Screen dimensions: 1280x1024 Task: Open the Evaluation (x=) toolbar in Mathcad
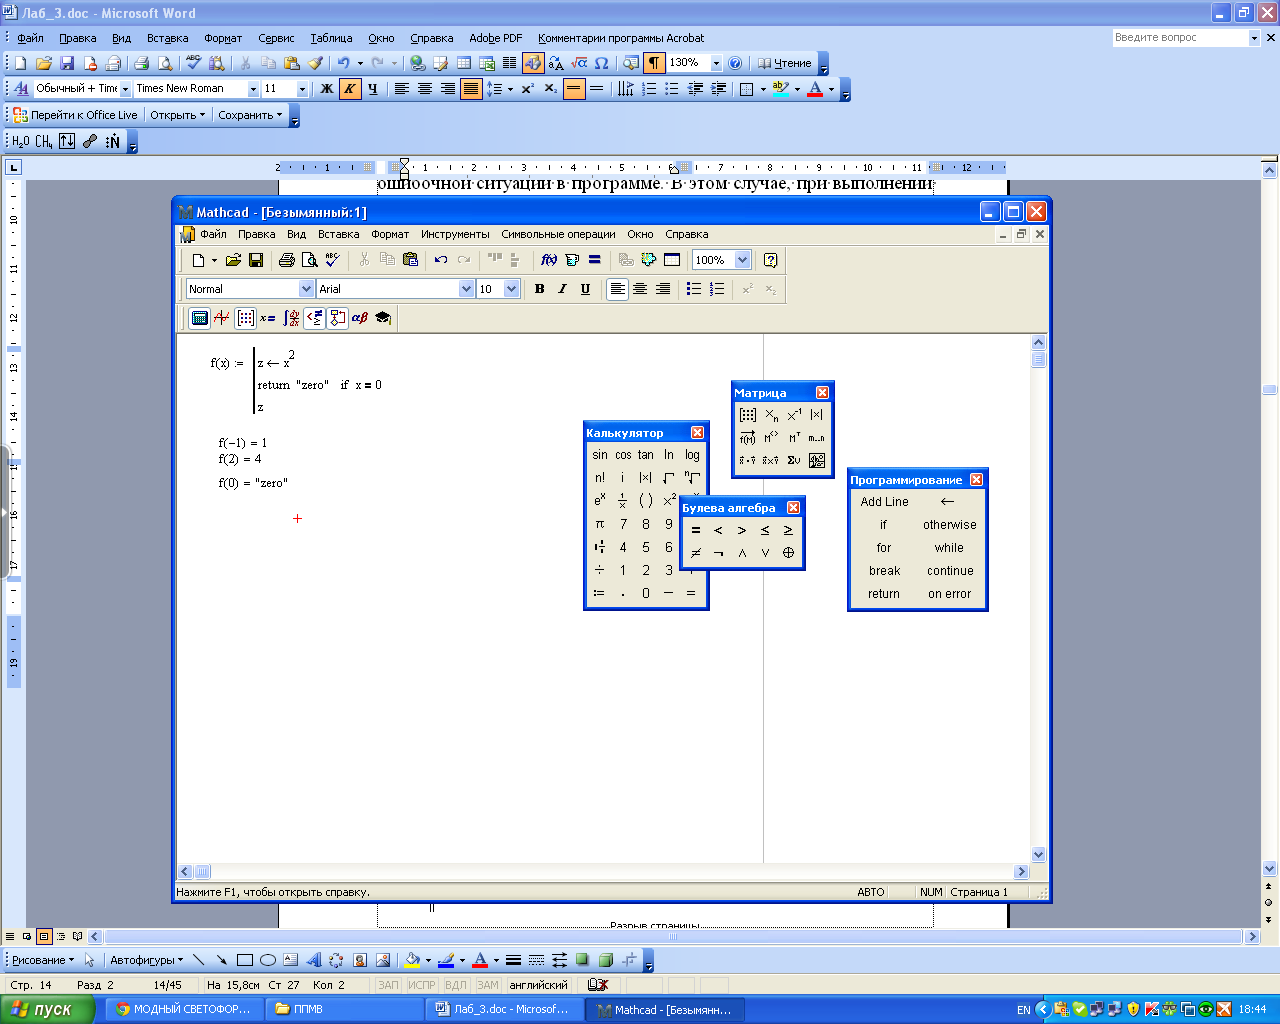coord(267,318)
